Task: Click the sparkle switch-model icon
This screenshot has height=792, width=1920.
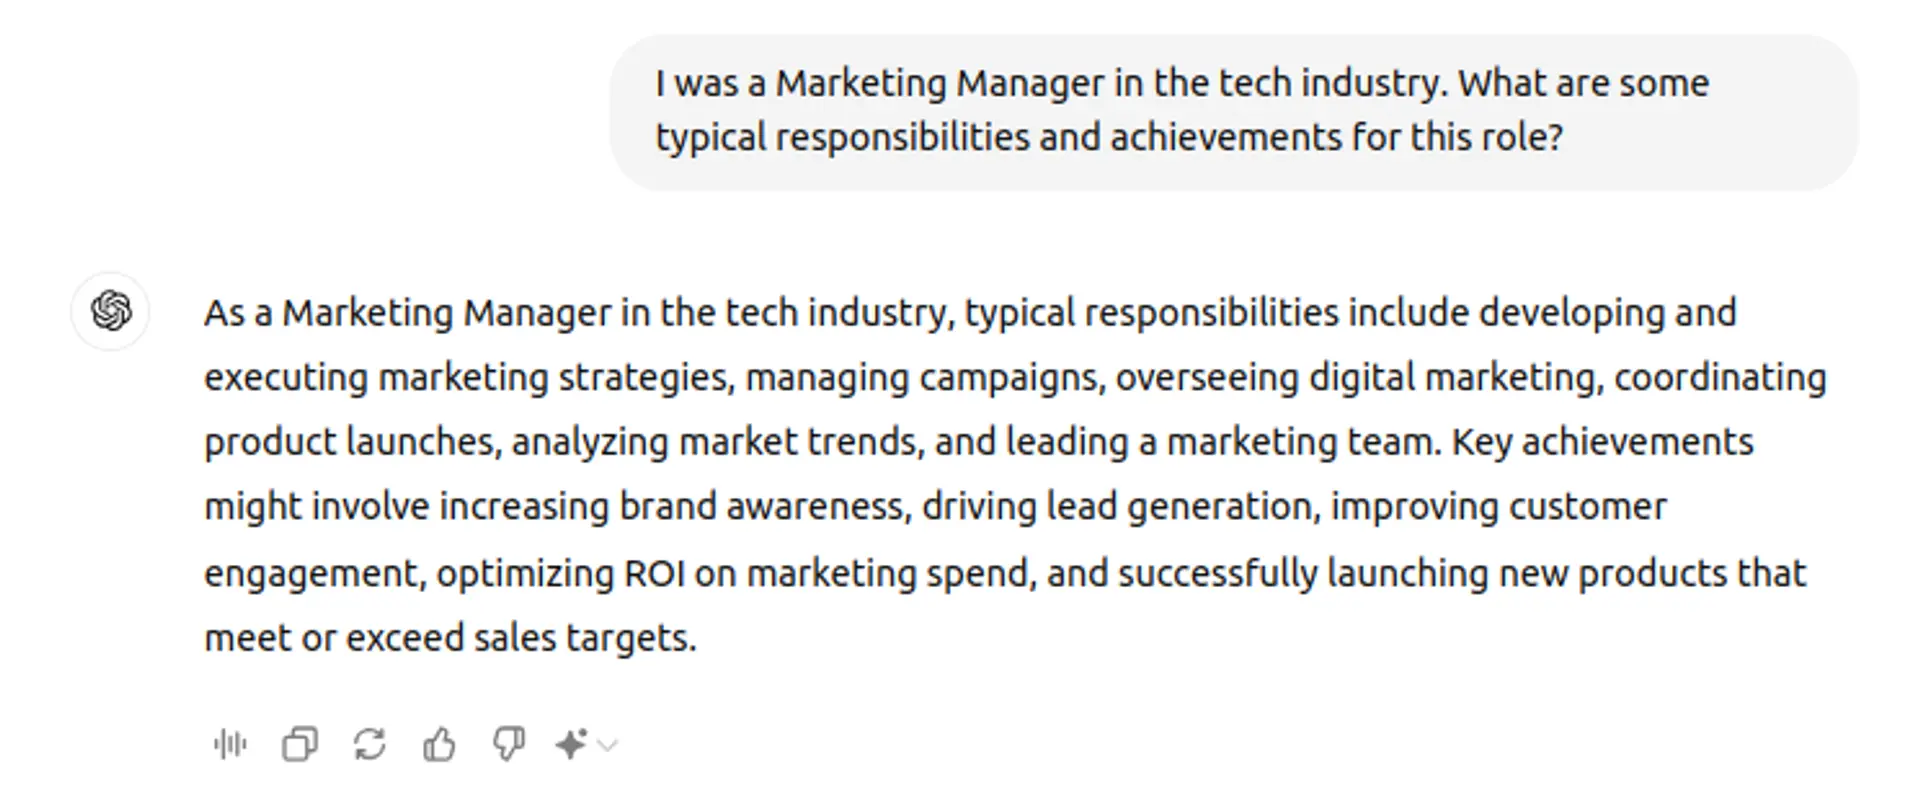Action: coord(571,745)
